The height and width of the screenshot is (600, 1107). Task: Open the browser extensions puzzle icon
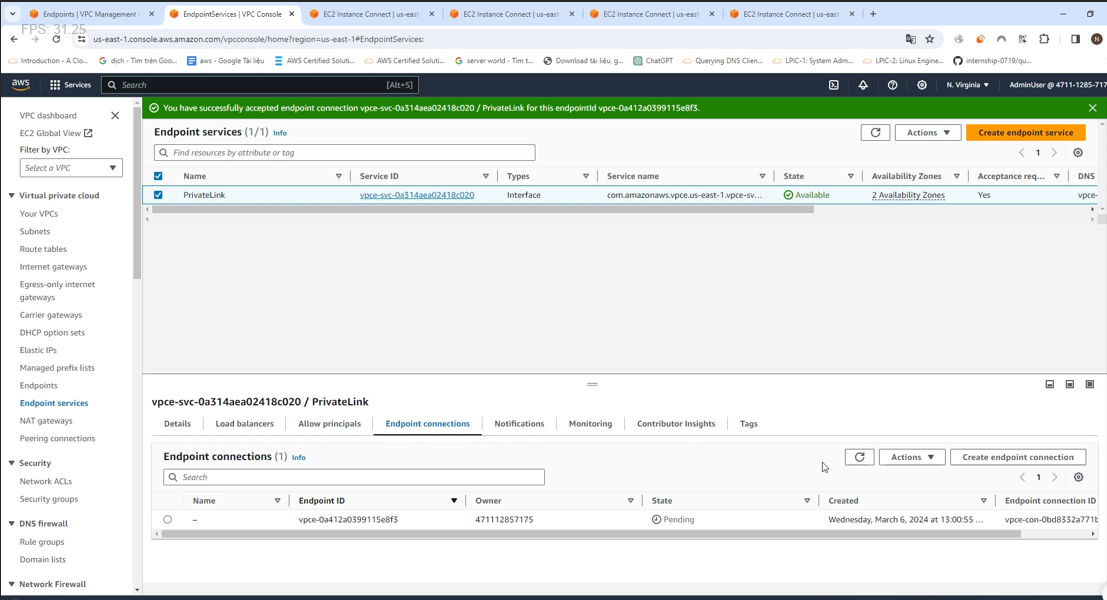click(1044, 39)
